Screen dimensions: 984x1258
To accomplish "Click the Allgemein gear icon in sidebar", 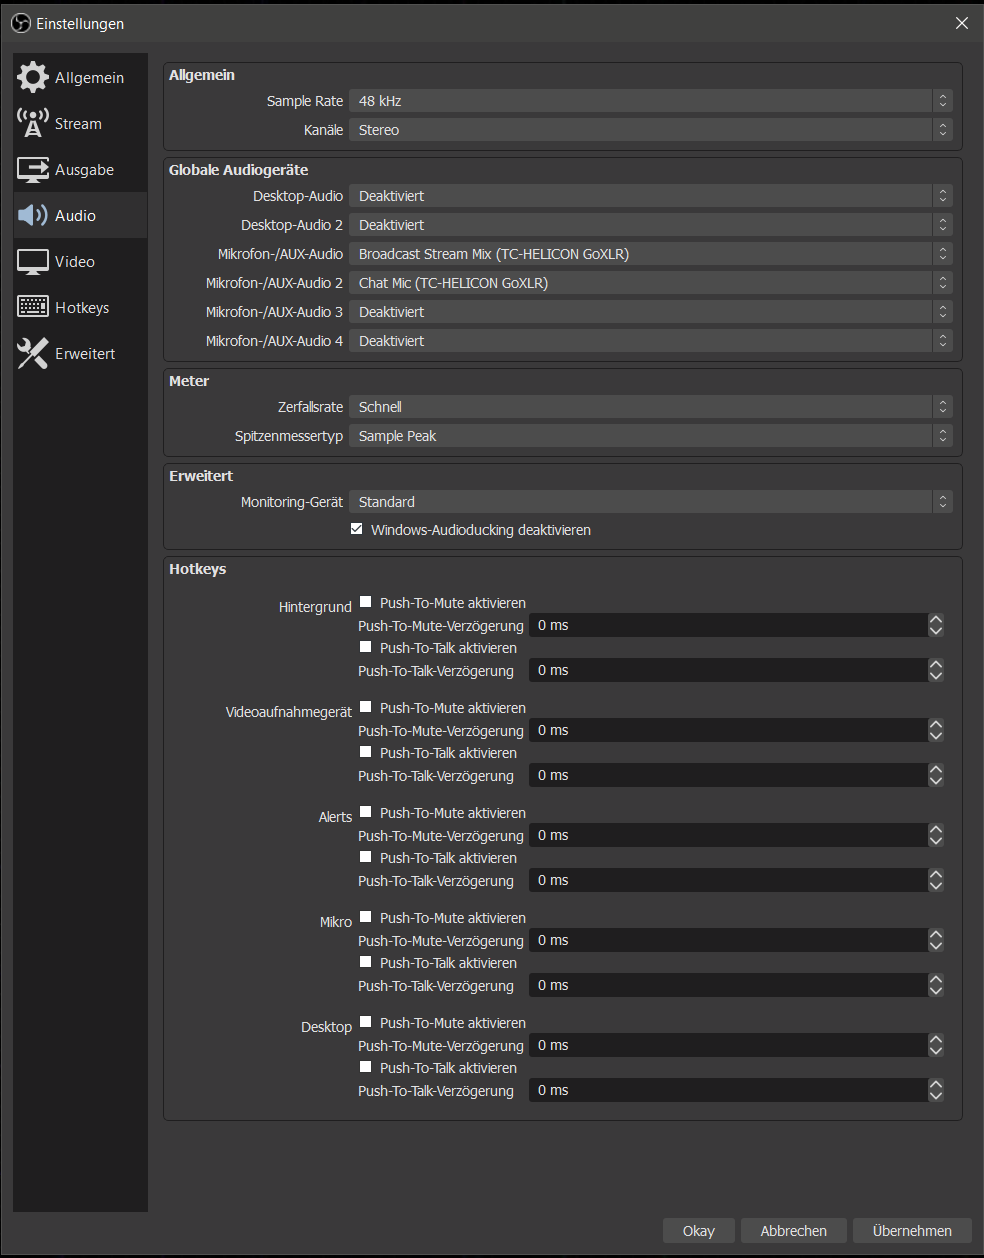I will 32,77.
